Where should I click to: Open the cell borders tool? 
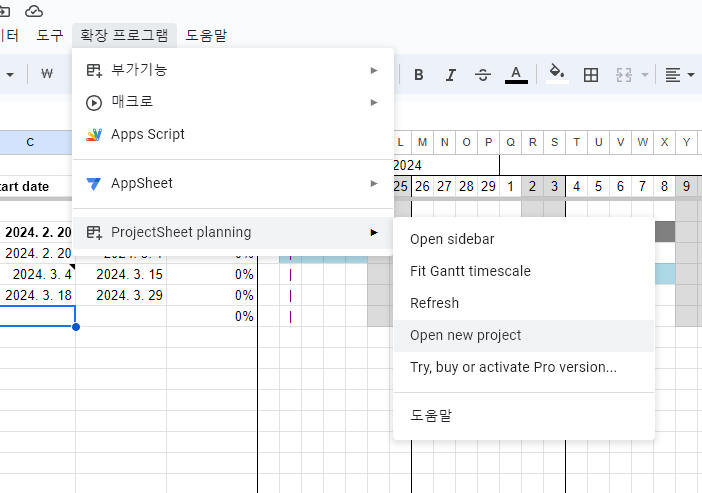pyautogui.click(x=591, y=75)
